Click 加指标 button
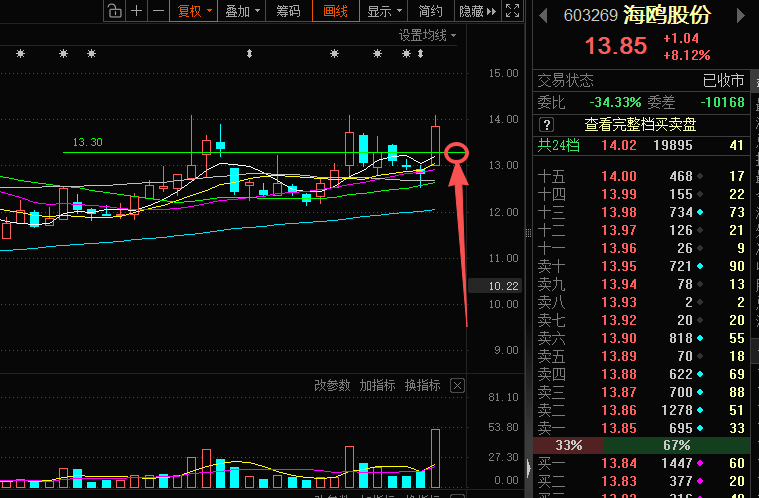 pyautogui.click(x=377, y=385)
